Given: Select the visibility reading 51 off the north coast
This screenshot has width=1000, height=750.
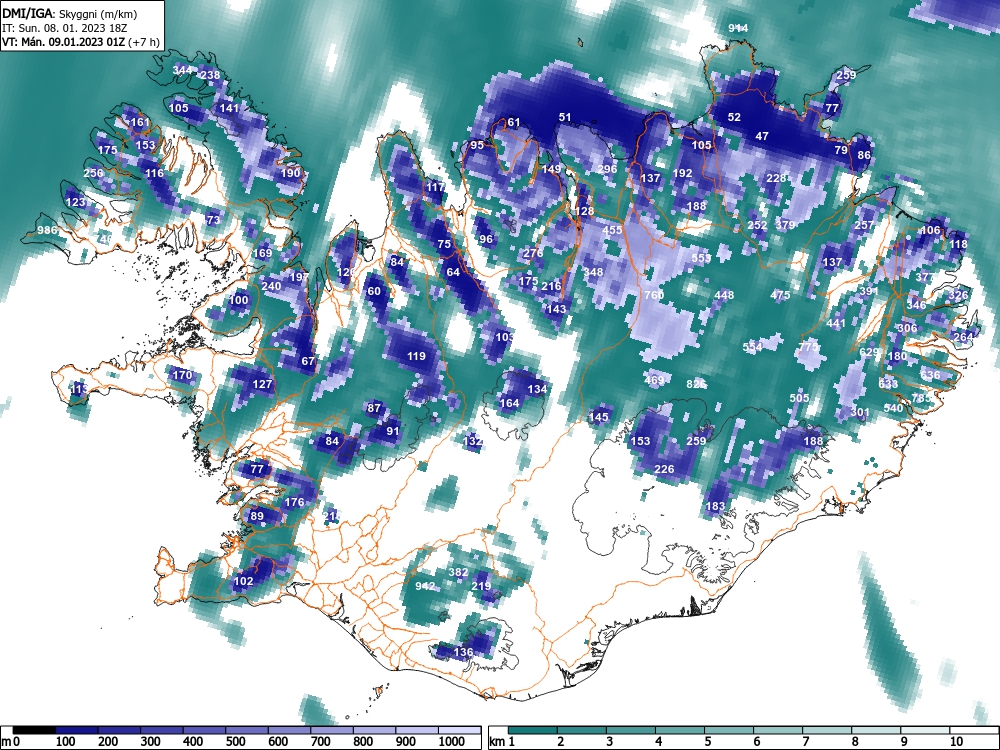Looking at the screenshot, I should point(565,117).
